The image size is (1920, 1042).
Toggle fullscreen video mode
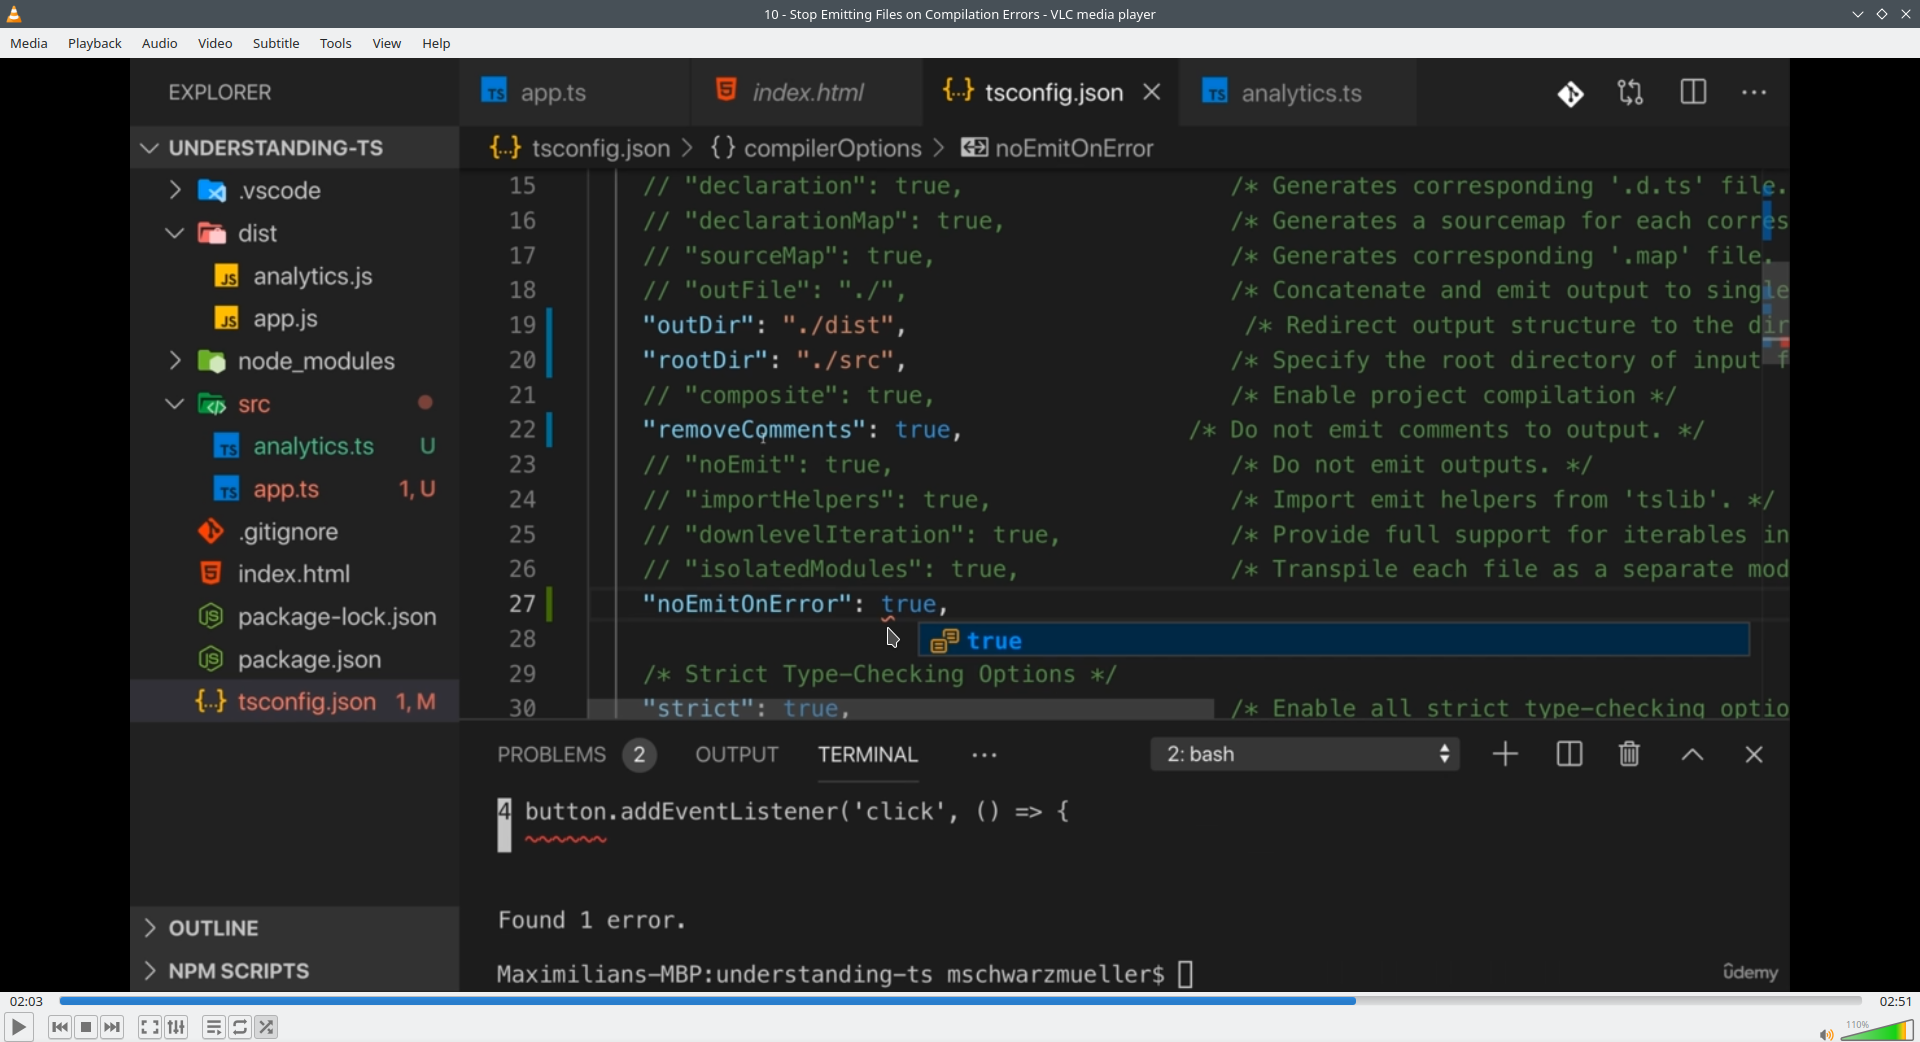coord(150,1027)
